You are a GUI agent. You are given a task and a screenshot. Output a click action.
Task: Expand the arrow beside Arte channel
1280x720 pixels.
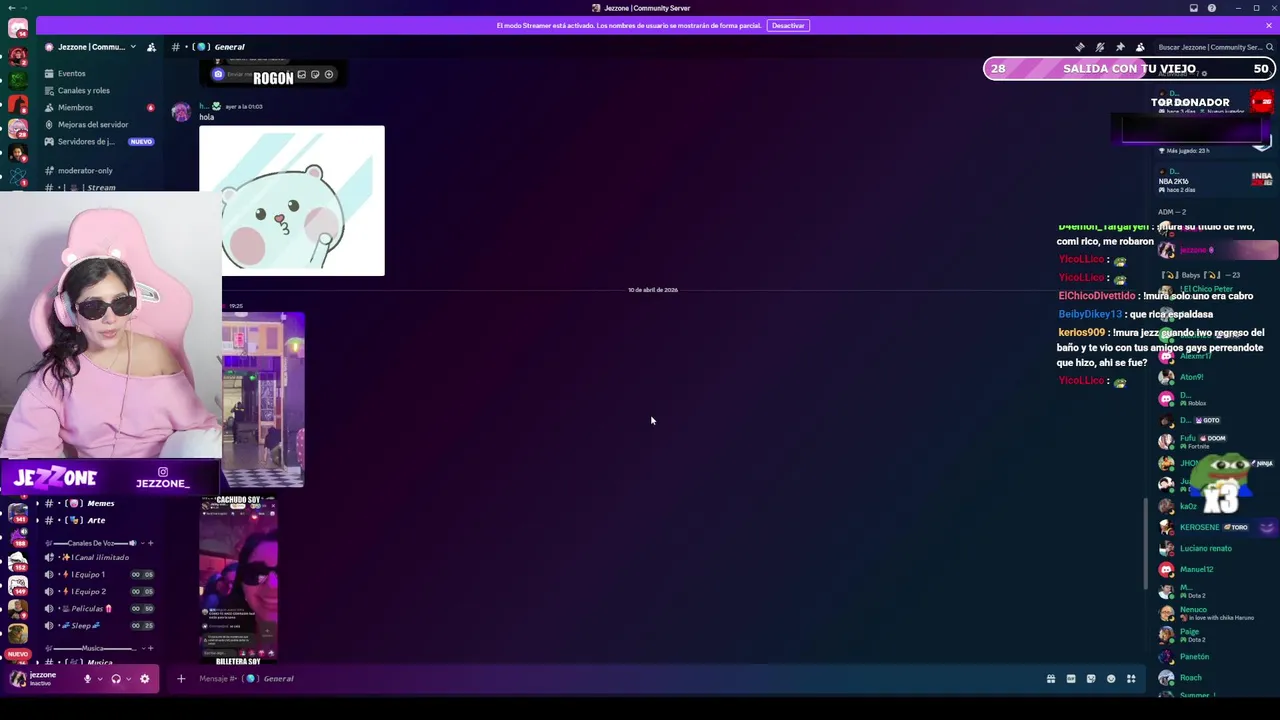coord(38,520)
